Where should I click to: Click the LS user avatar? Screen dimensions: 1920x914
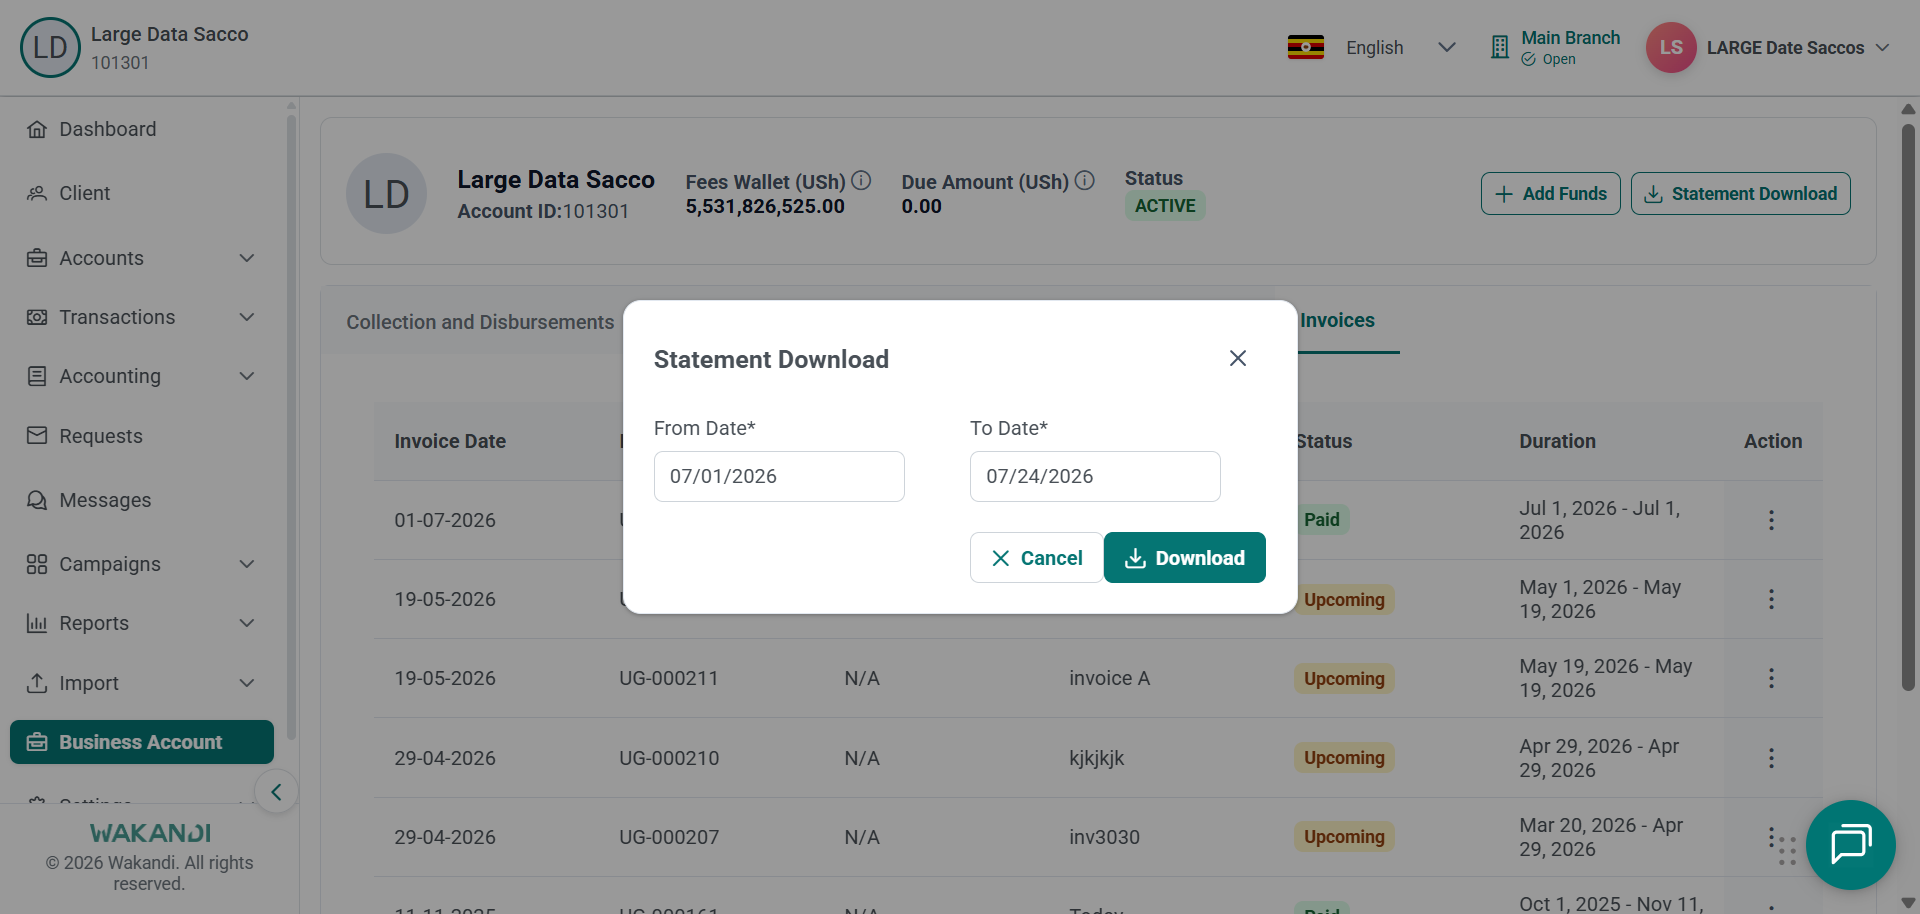click(1671, 47)
